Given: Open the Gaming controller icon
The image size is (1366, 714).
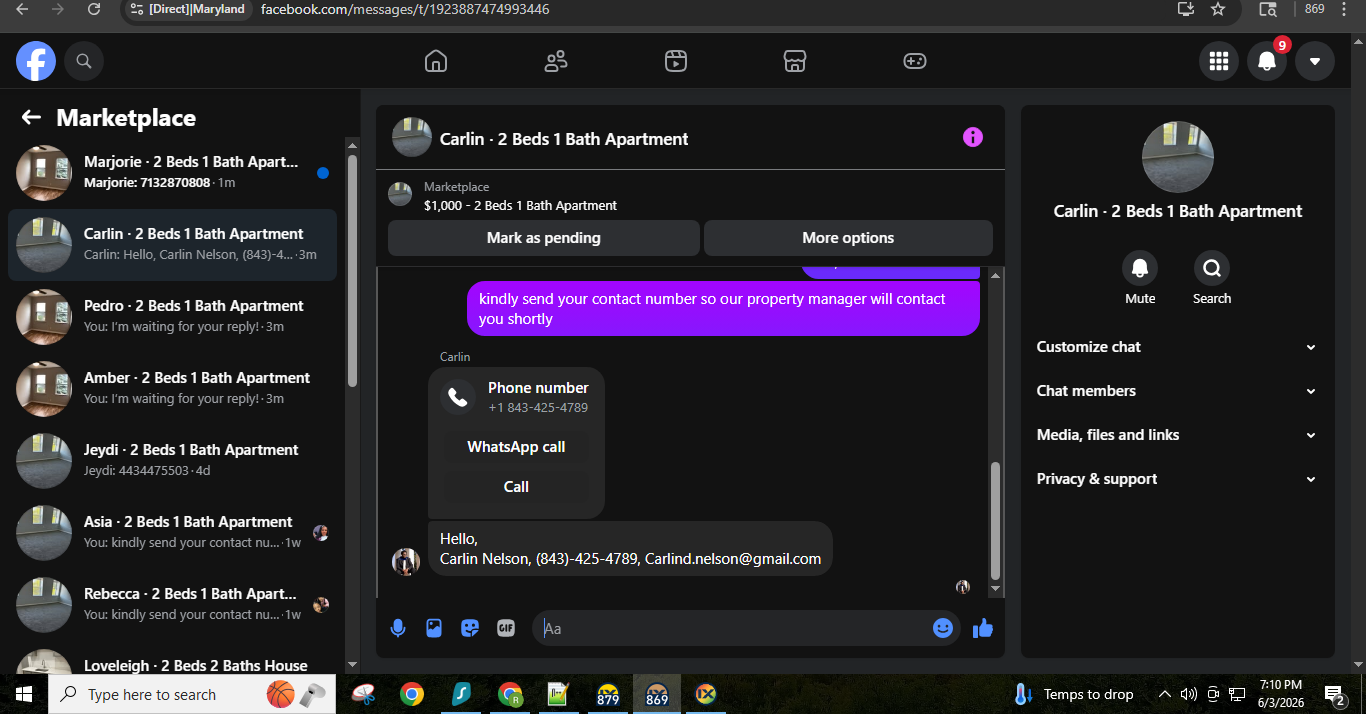Looking at the screenshot, I should (915, 61).
